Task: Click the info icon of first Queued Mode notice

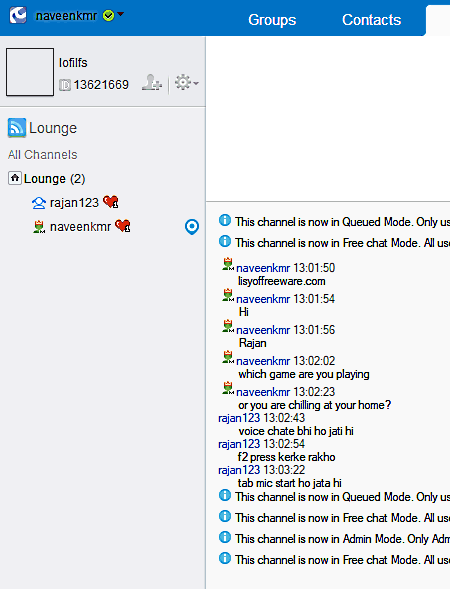Action: (225, 220)
